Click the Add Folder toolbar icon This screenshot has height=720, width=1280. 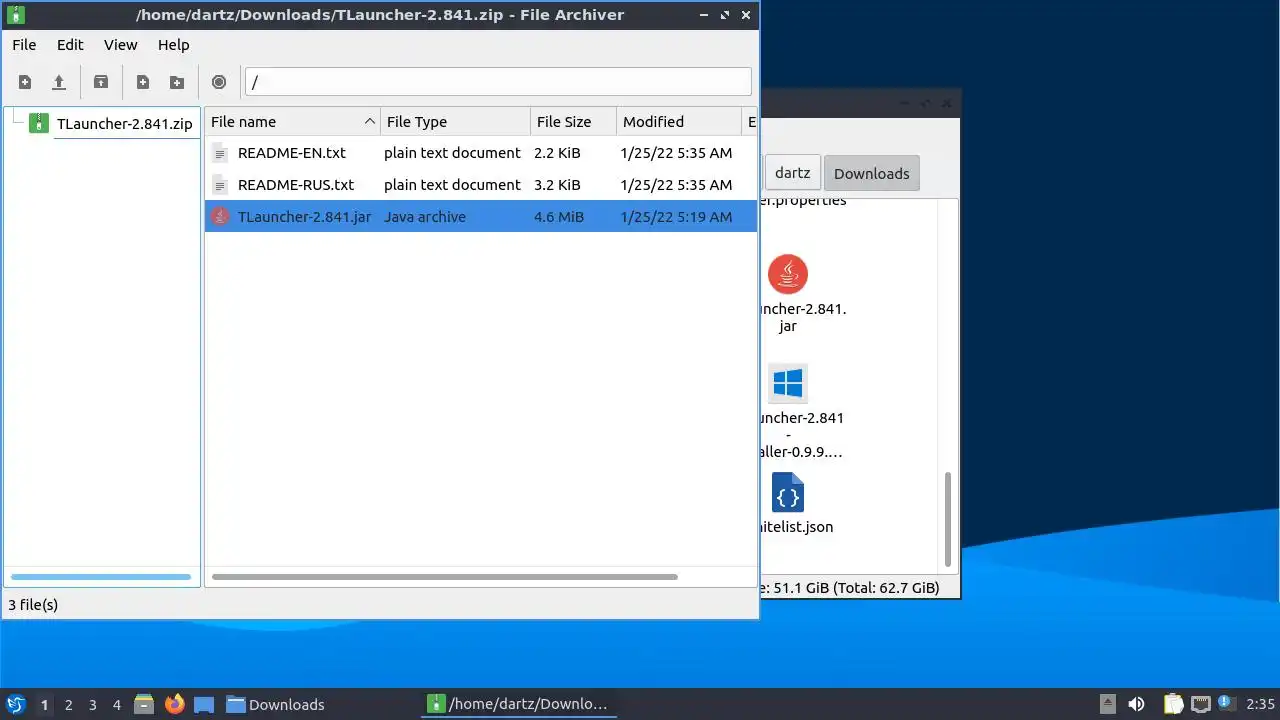coord(177,82)
